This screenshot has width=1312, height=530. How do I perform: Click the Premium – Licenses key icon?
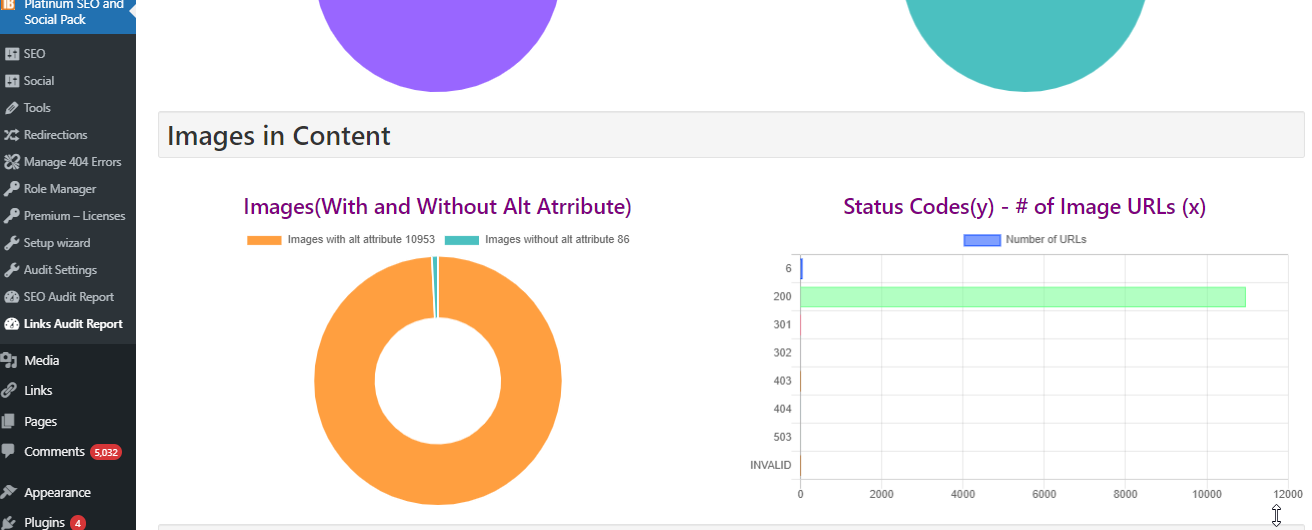(x=12, y=216)
